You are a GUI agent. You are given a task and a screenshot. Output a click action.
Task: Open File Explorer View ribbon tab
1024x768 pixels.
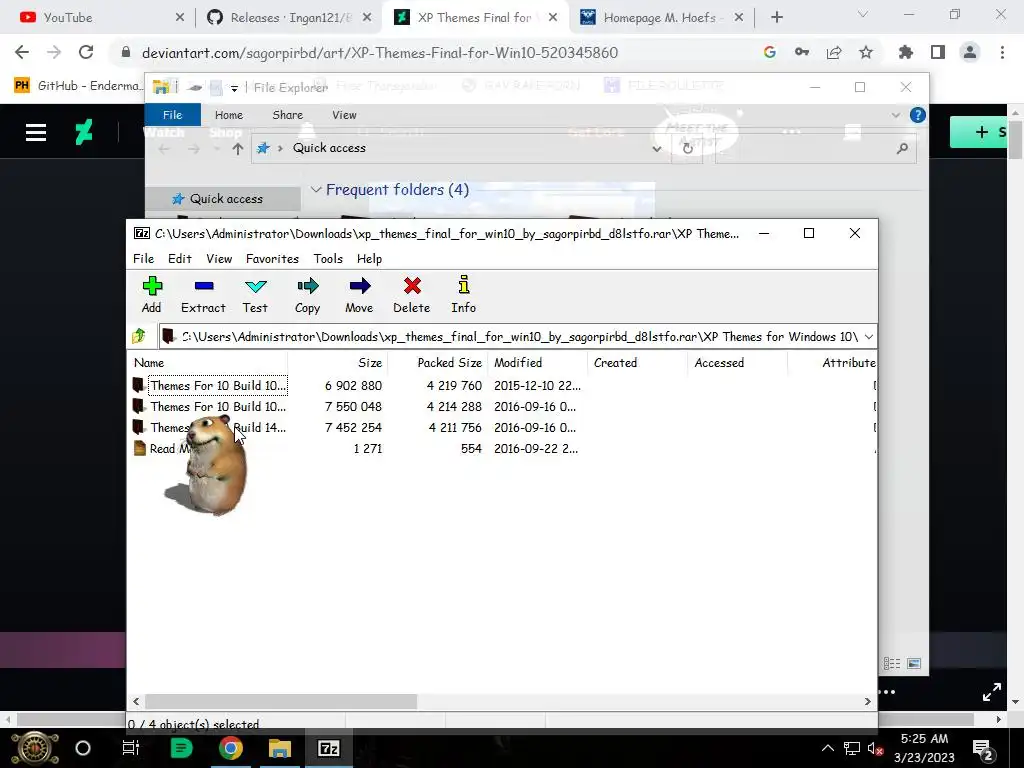(x=344, y=115)
